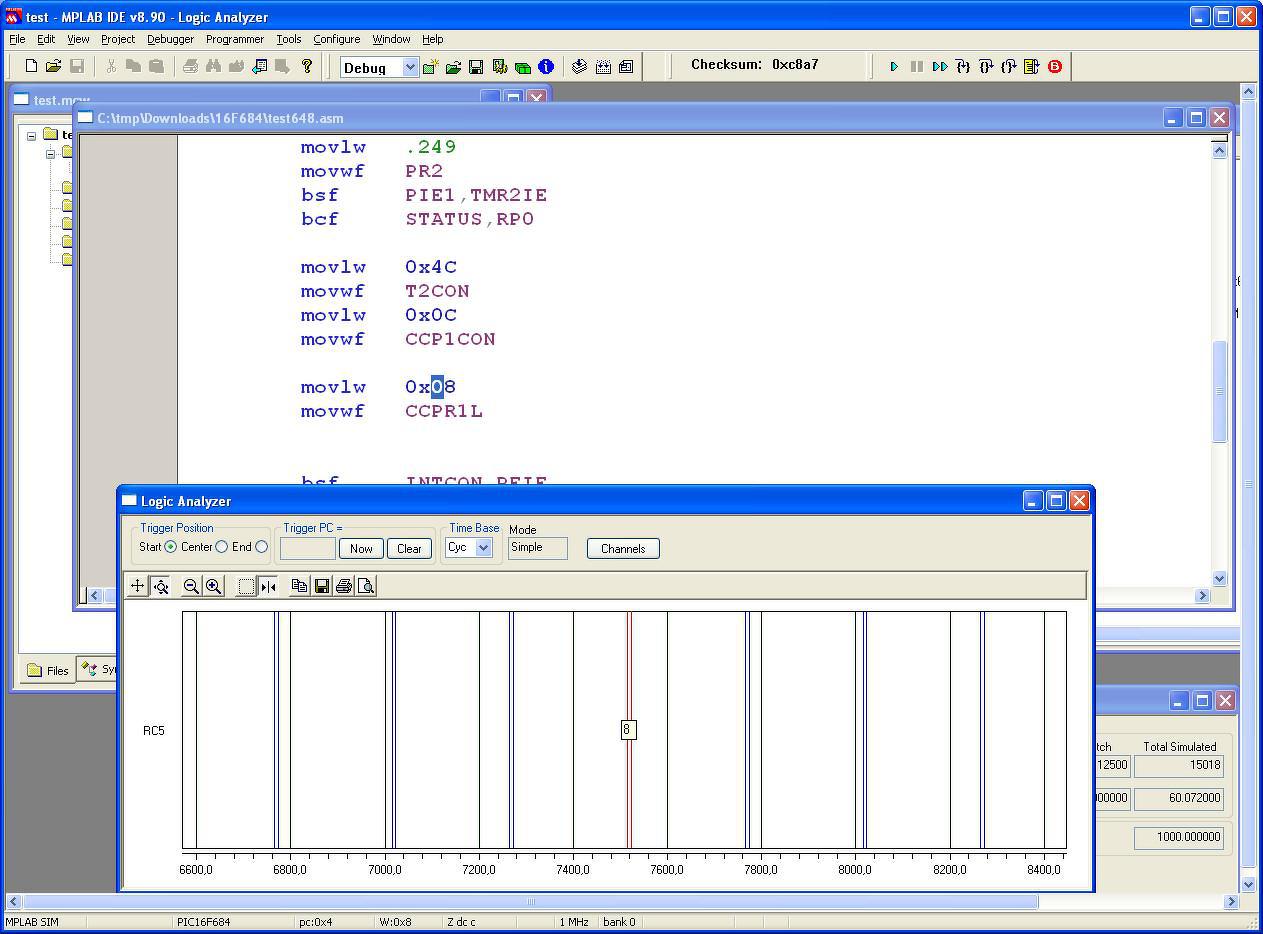
Task: Select the Center trigger position radio button
Action: [x=222, y=547]
